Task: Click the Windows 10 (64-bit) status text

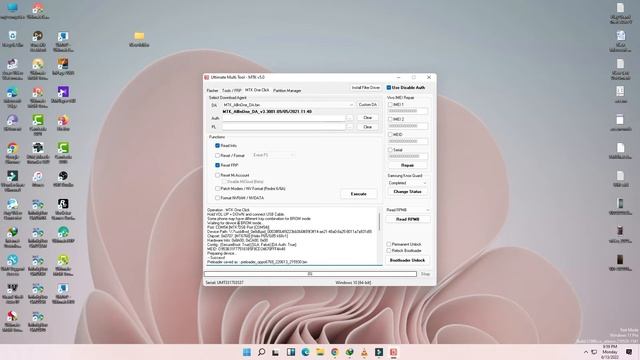Action: click(x=353, y=282)
